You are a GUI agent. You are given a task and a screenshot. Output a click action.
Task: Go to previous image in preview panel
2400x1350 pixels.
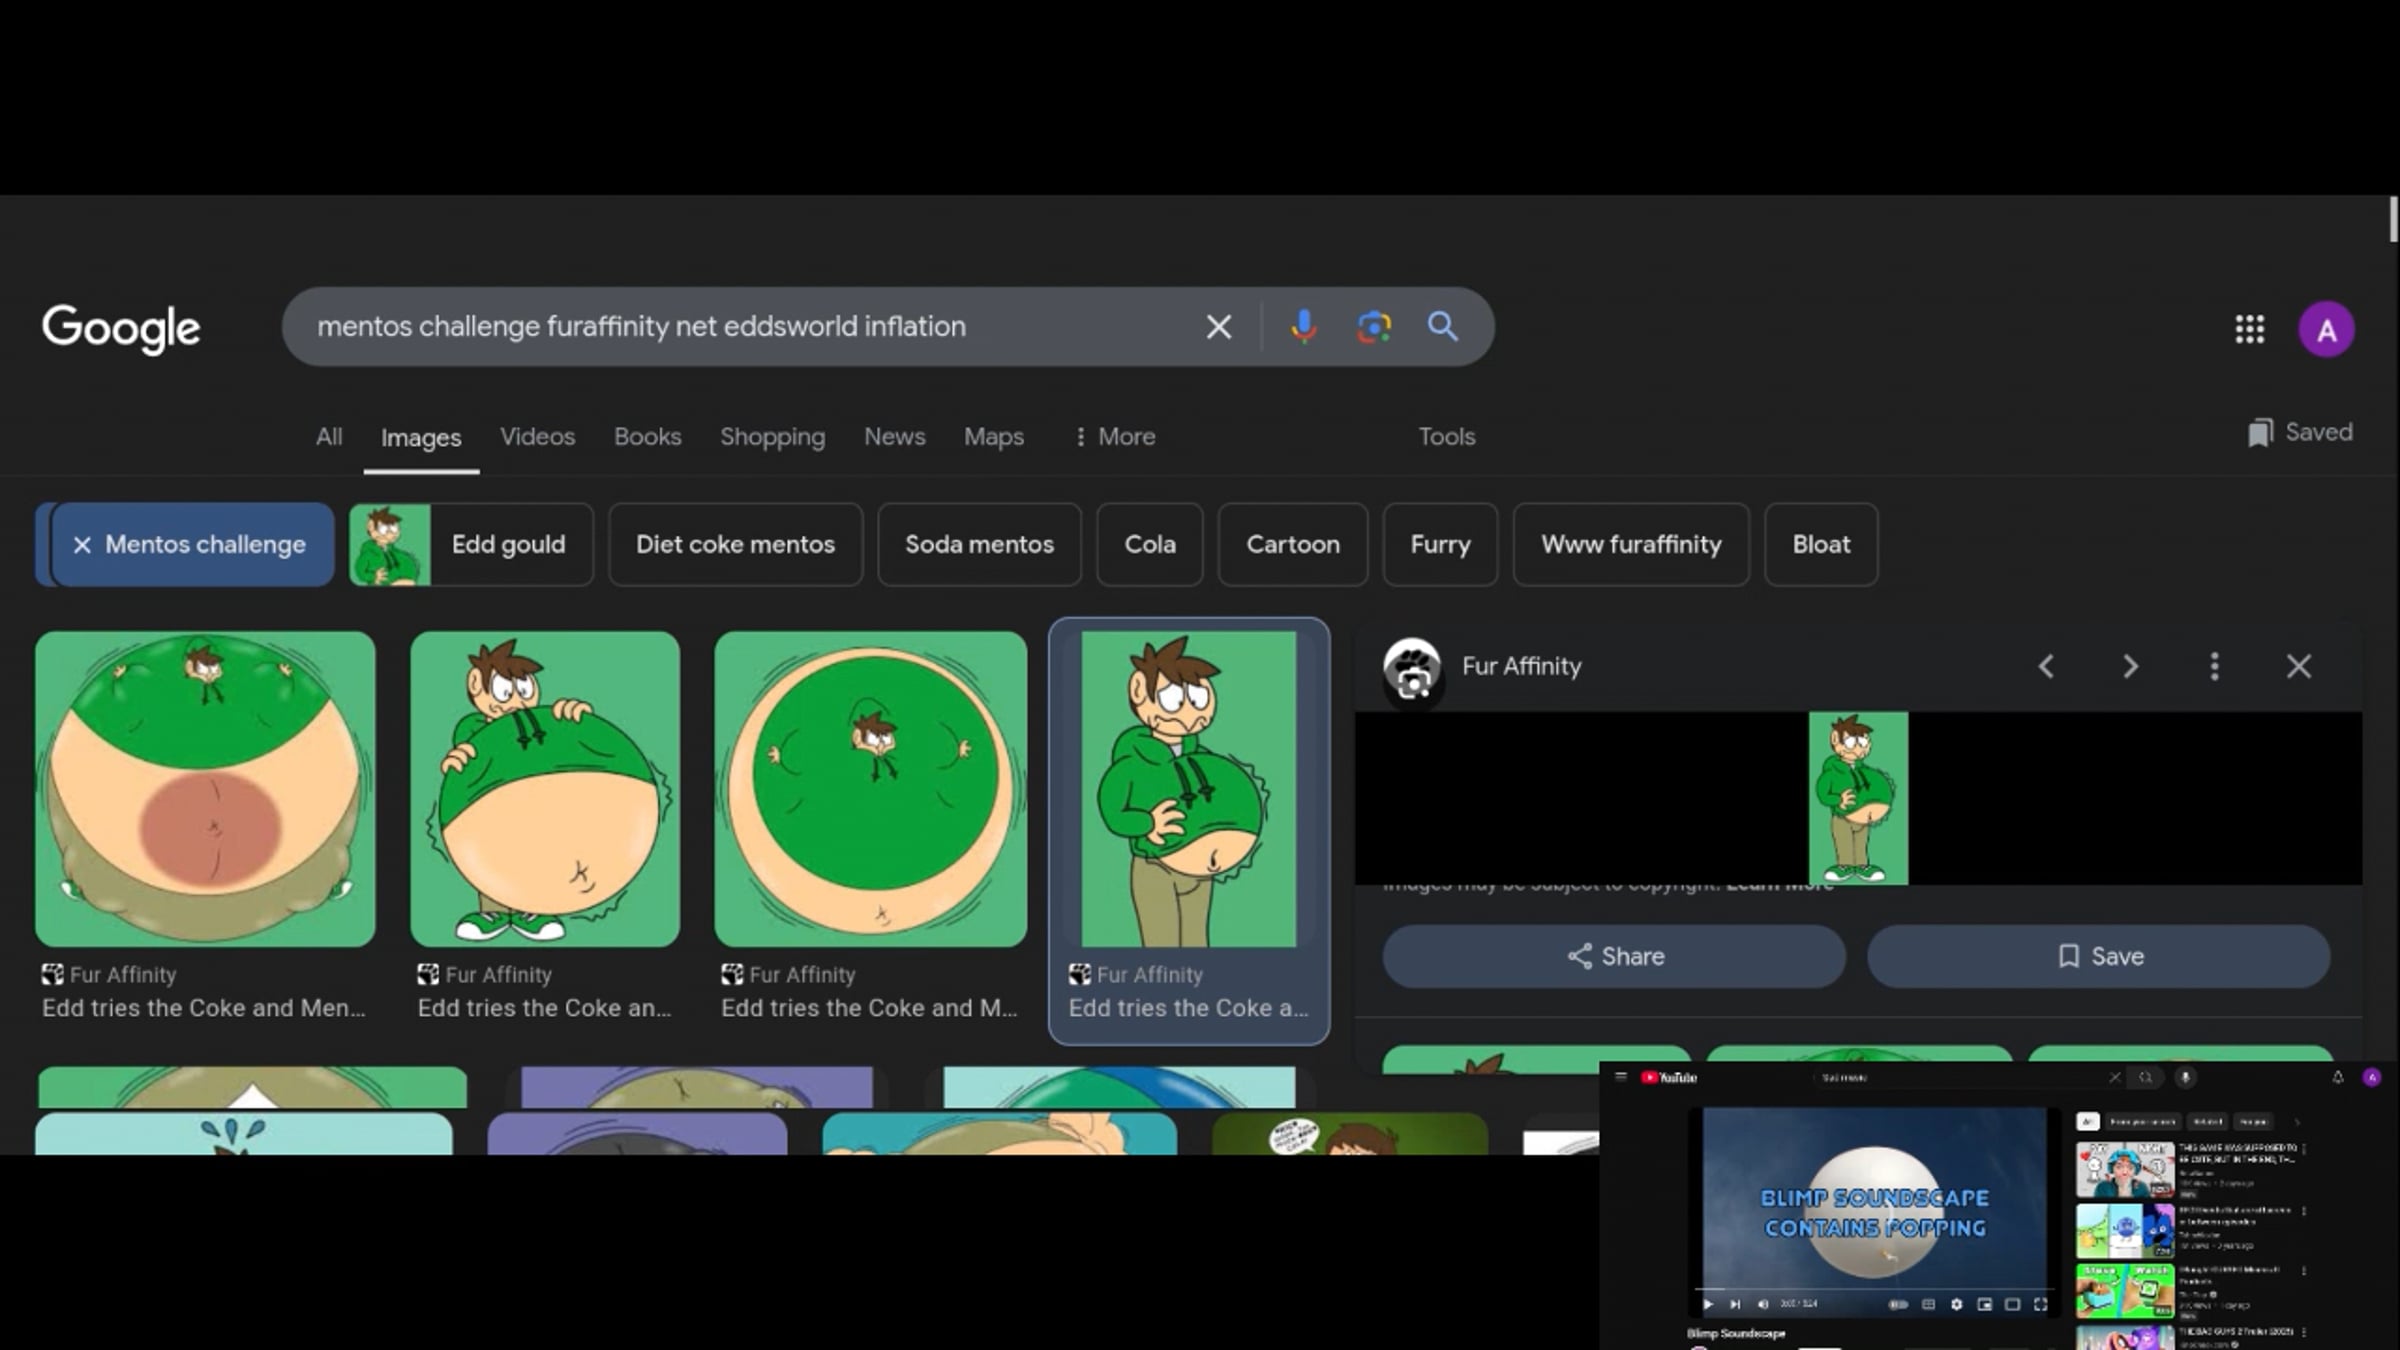click(x=2046, y=666)
